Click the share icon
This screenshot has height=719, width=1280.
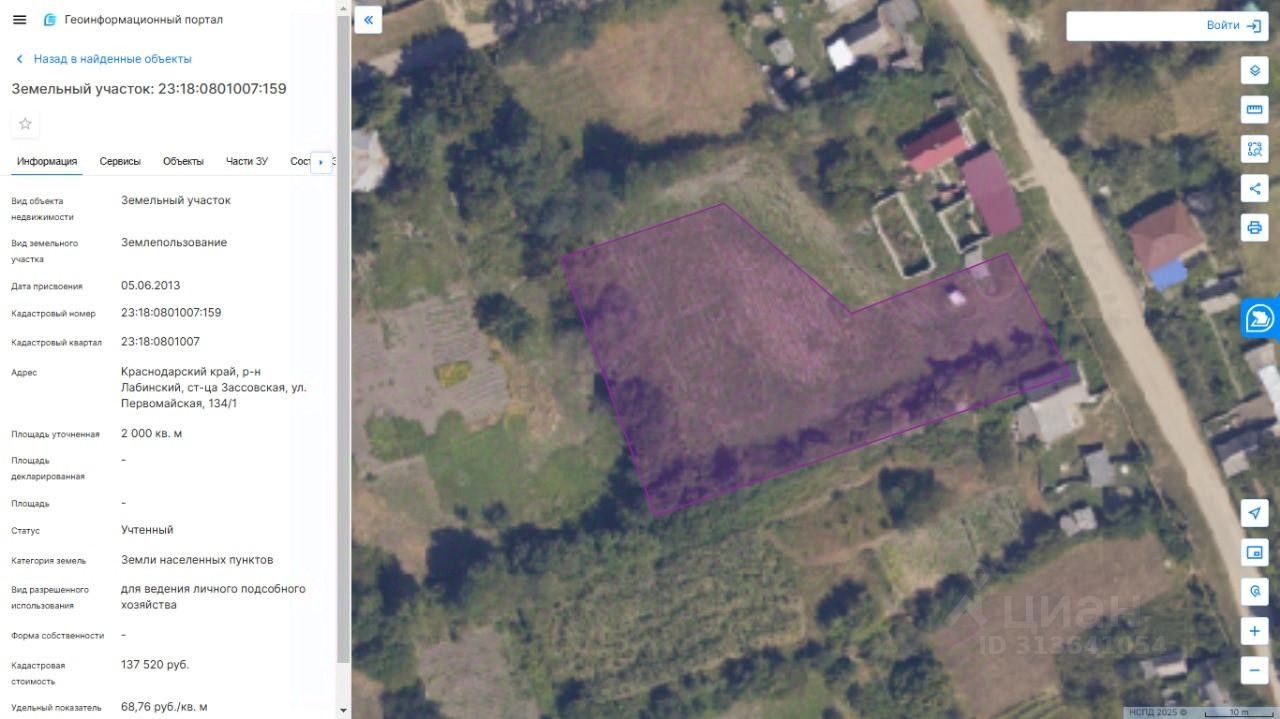(1254, 188)
